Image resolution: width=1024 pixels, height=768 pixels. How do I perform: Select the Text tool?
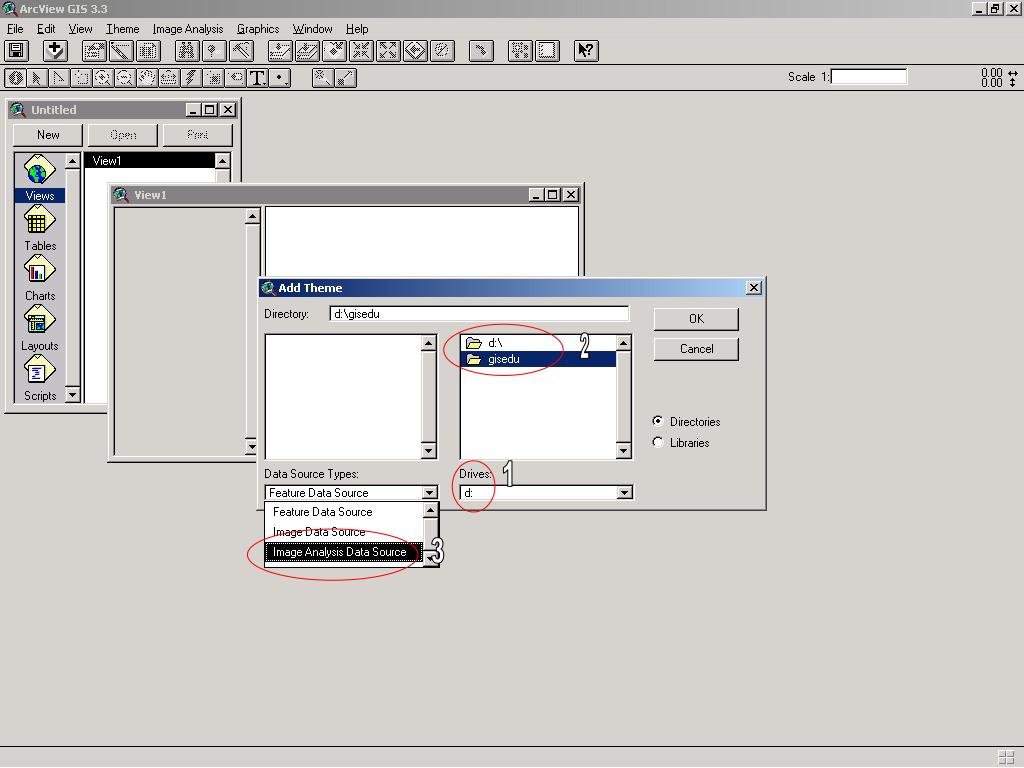pyautogui.click(x=258, y=78)
